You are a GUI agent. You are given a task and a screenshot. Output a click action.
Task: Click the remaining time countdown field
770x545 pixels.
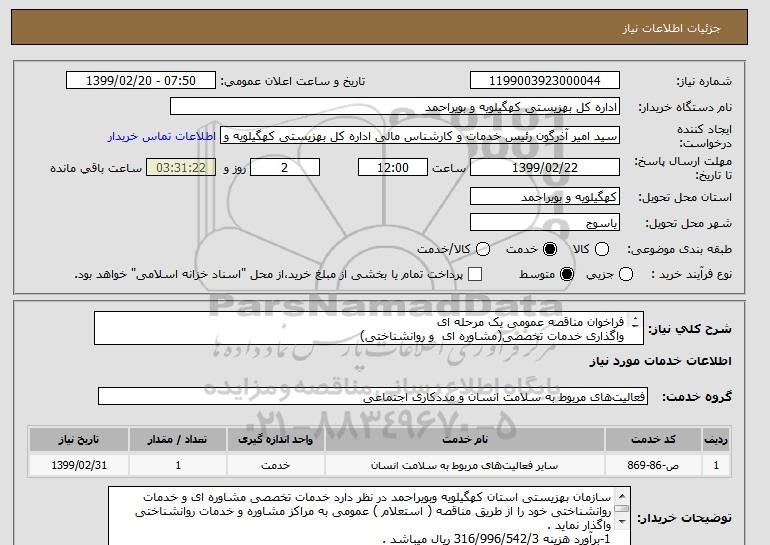pos(181,167)
